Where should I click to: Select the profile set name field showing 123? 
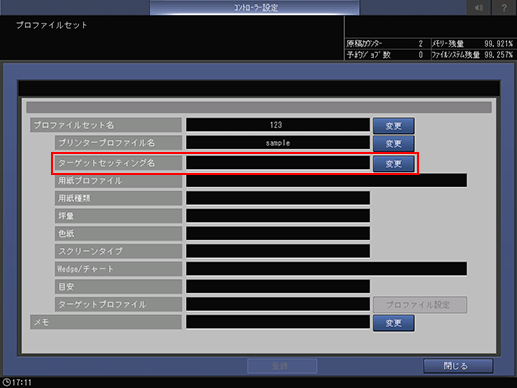click(x=278, y=125)
